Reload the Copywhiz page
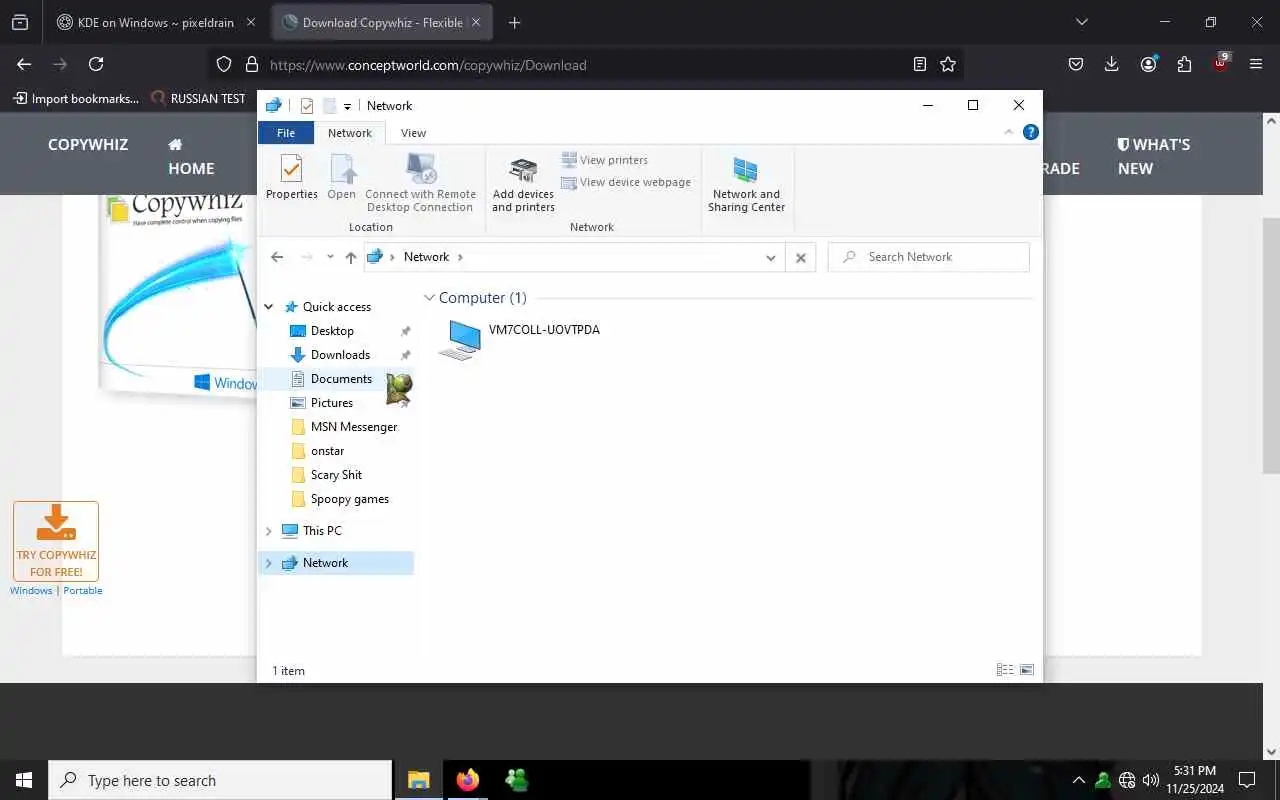The image size is (1280, 800). pos(96,64)
